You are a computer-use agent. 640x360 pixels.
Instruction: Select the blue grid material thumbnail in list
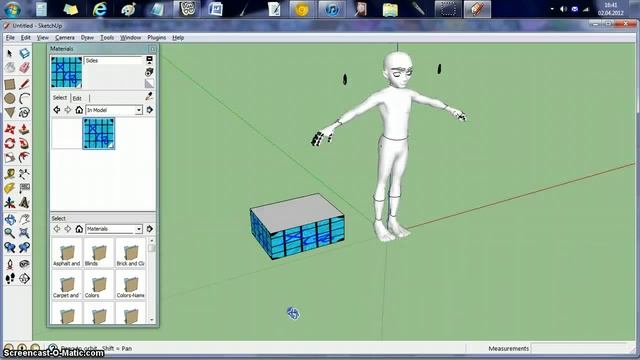click(99, 133)
